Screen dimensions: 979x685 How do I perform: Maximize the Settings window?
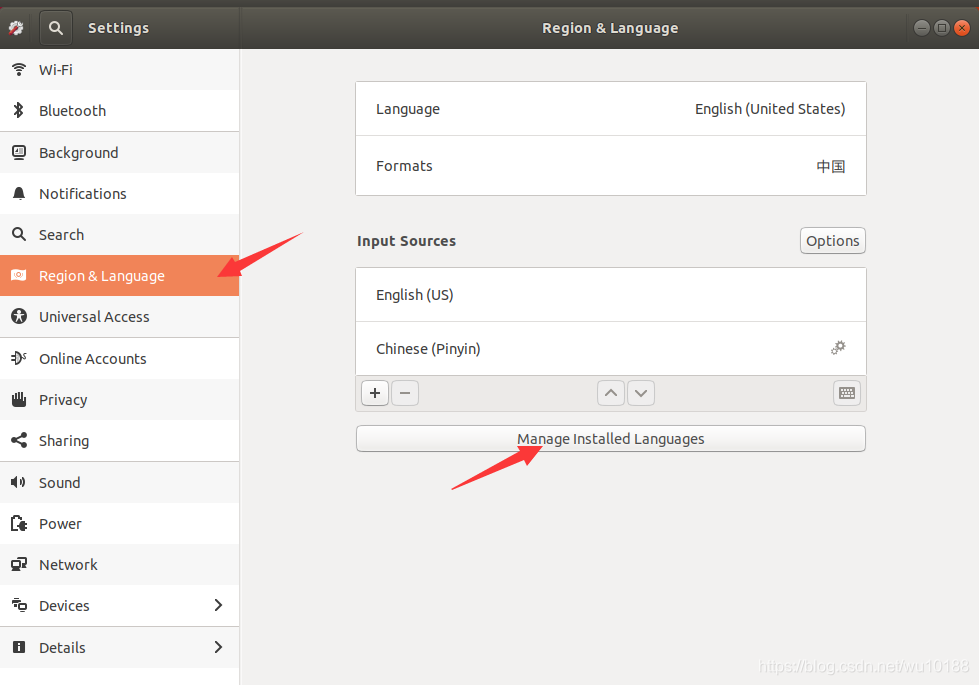(x=942, y=27)
